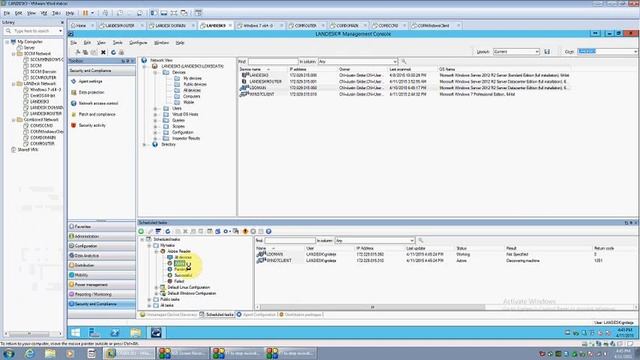Select the WIN07CLIENT row in device list
The image size is (640, 360).
click(404, 94)
